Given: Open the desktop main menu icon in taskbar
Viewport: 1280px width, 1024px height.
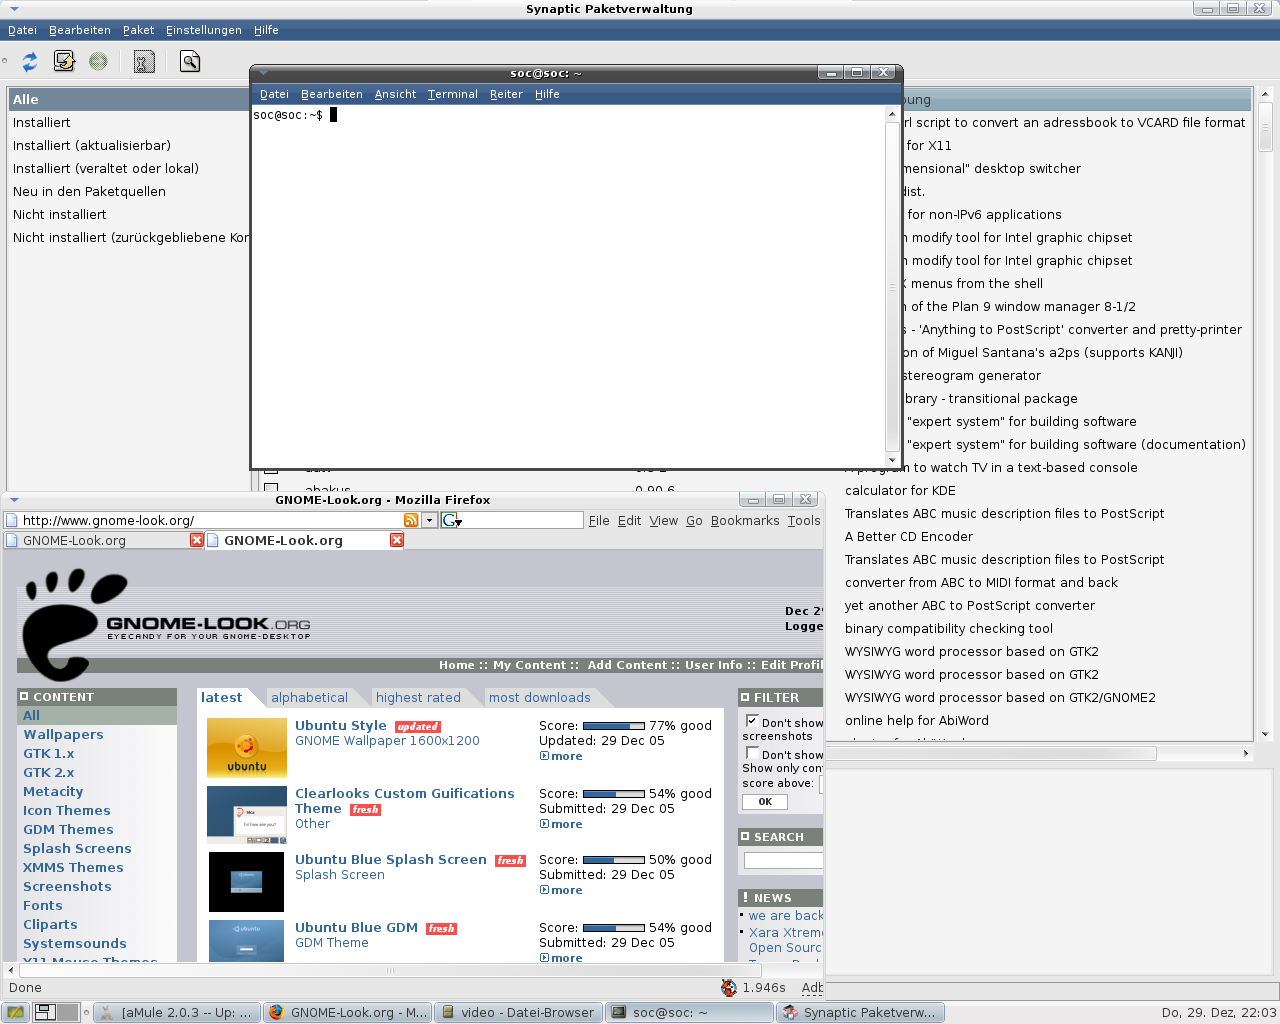Looking at the screenshot, I should [x=16, y=1012].
